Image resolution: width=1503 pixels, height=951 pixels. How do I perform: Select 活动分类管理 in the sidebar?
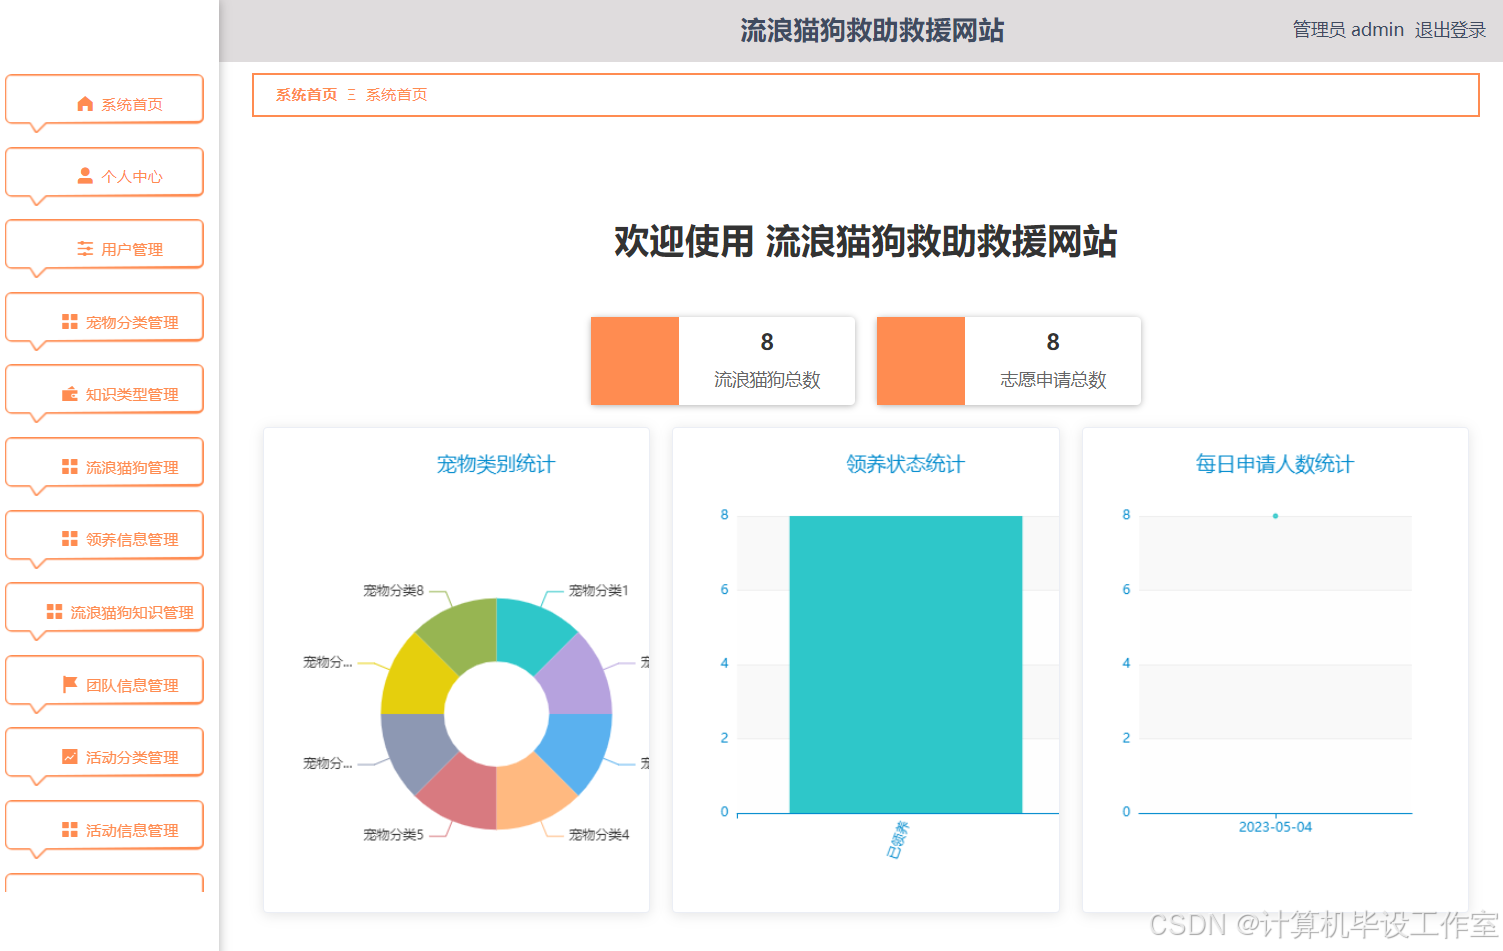pyautogui.click(x=104, y=754)
